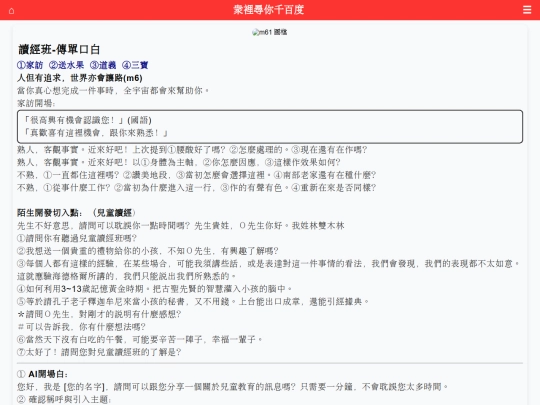Screen dimensions: 540x405
Task: Click line ①請問你有聽過兒童讀經班嗎
Action: point(77,238)
